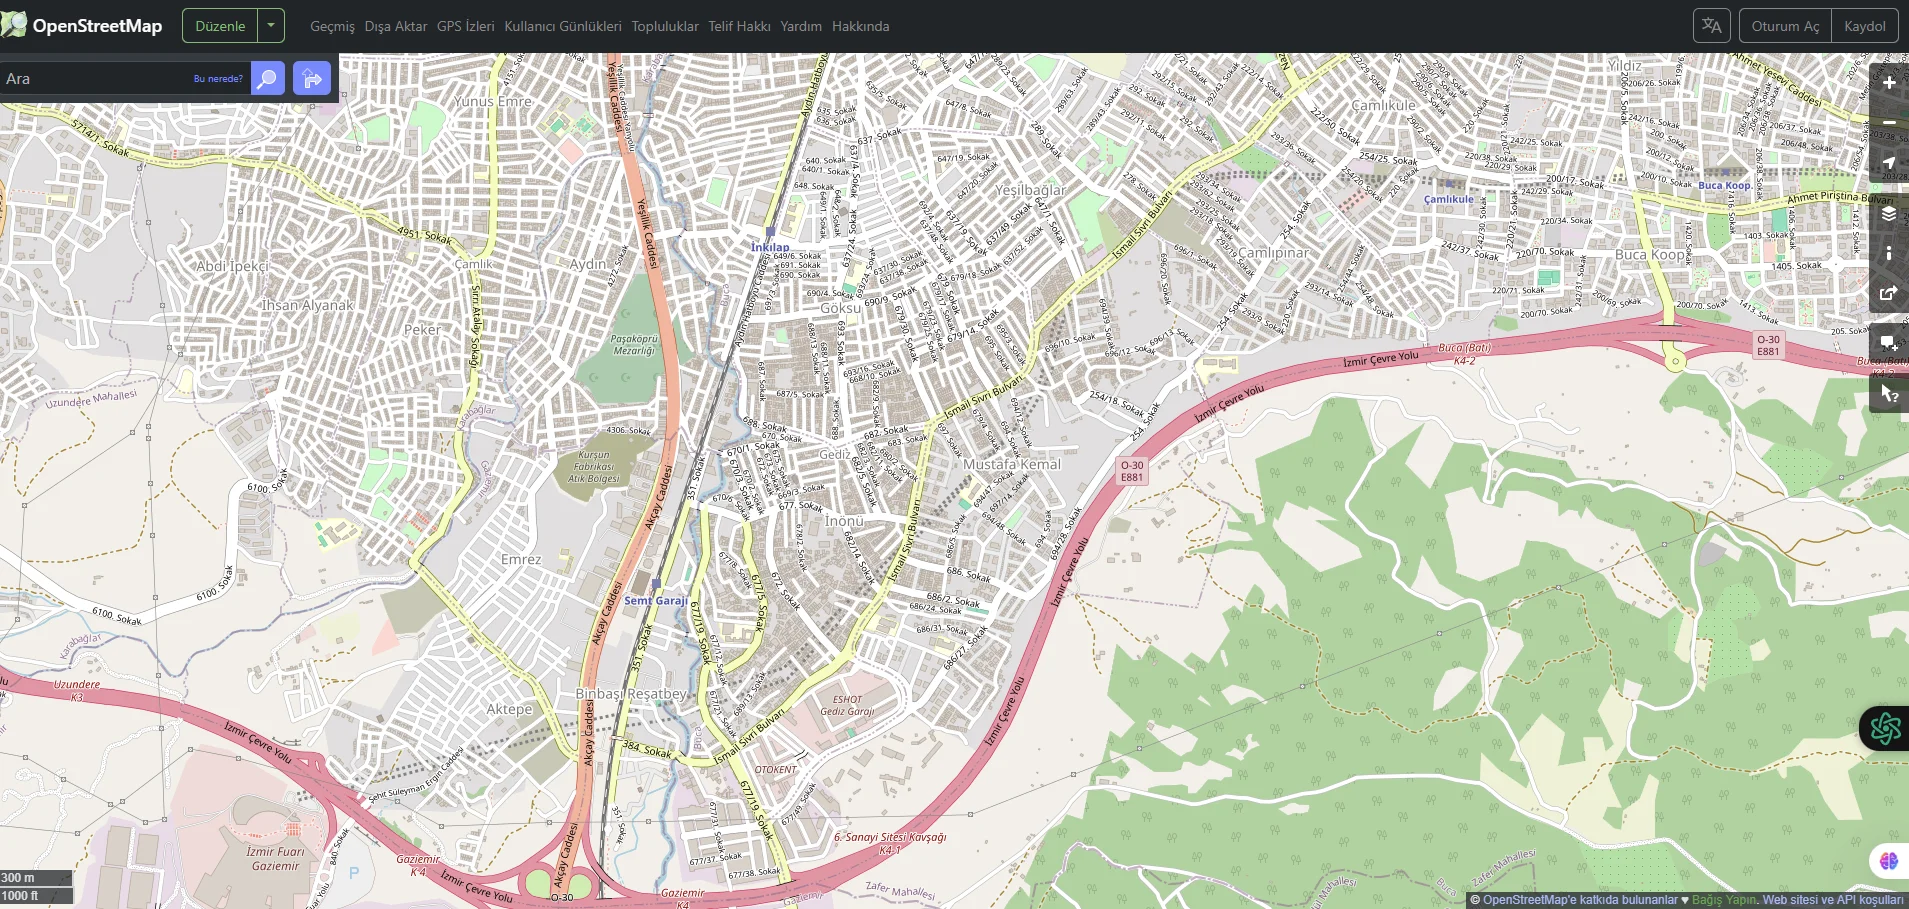This screenshot has height=909, width=1909.
Task: Click the directions arrow button
Action: [312, 79]
